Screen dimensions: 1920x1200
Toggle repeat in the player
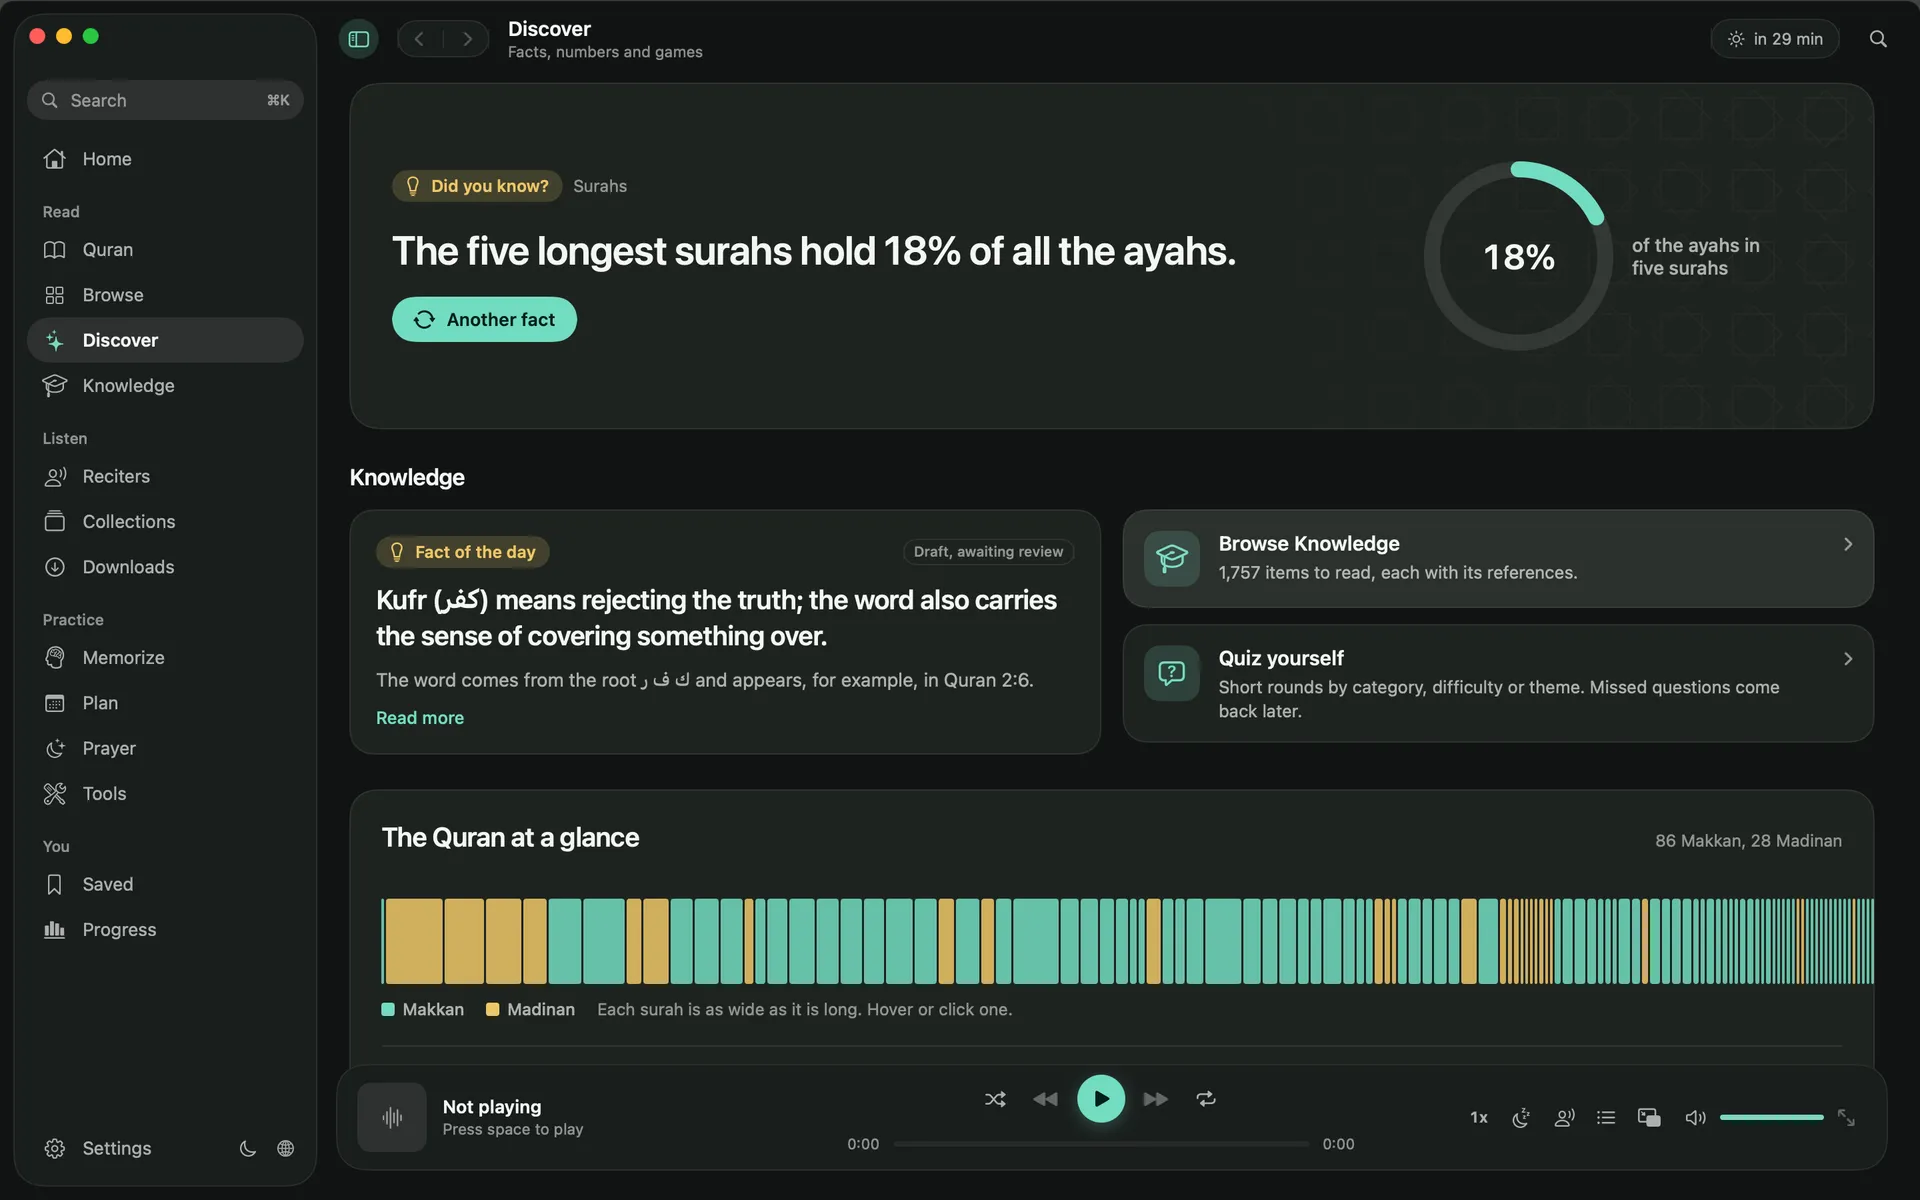click(1206, 1099)
